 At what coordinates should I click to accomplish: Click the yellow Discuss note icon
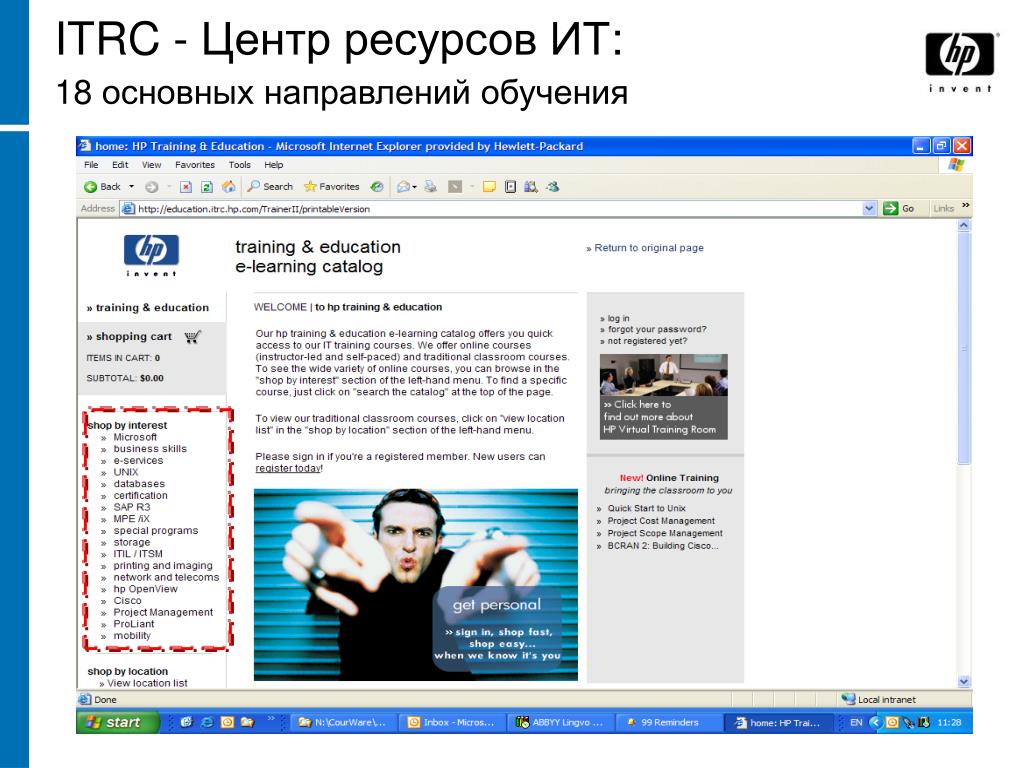[x=488, y=187]
